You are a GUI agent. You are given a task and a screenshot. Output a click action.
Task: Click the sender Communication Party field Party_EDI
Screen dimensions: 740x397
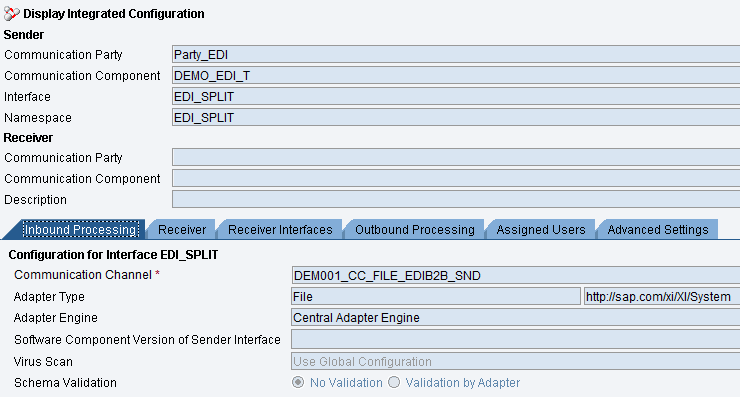pos(456,55)
